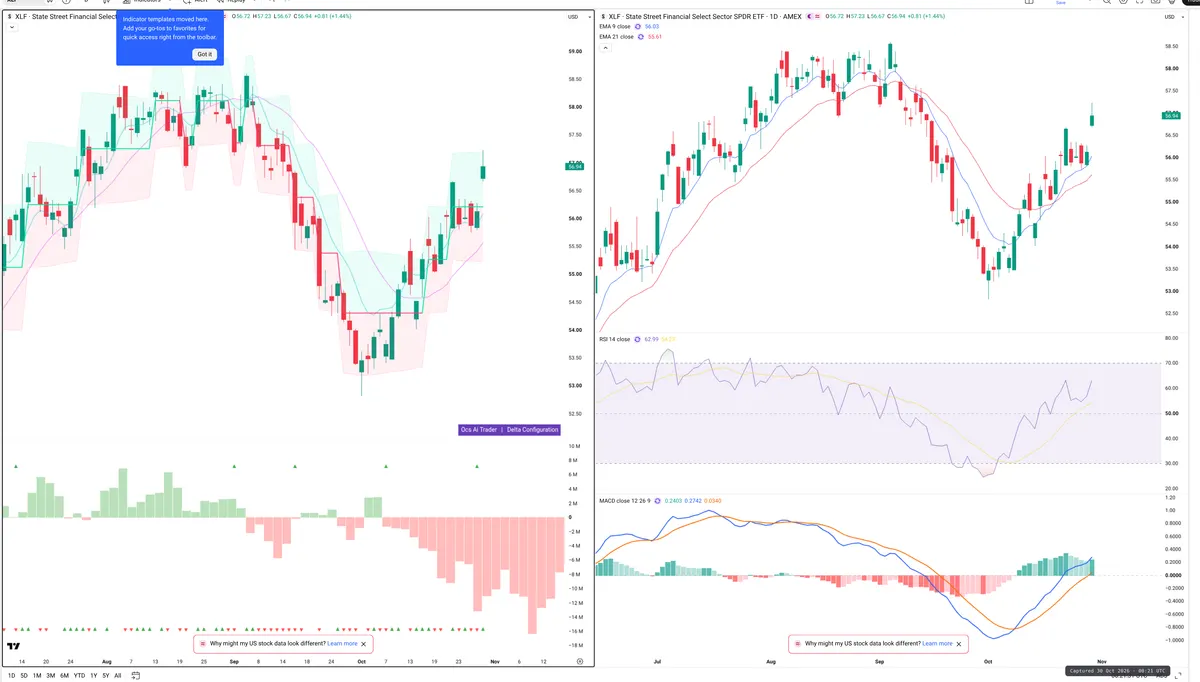Click the flag icon in the left chart's data notice
This screenshot has width=1200, height=682.
(x=202, y=644)
